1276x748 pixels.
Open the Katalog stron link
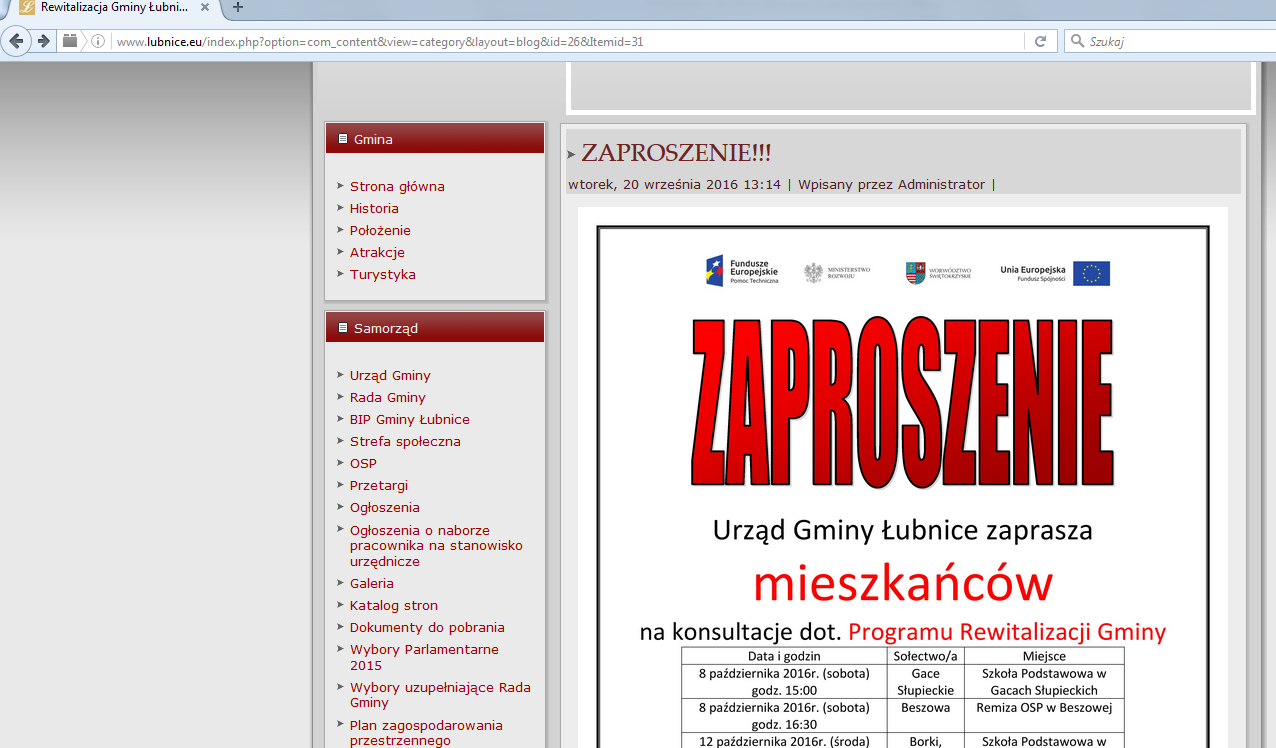[394, 605]
